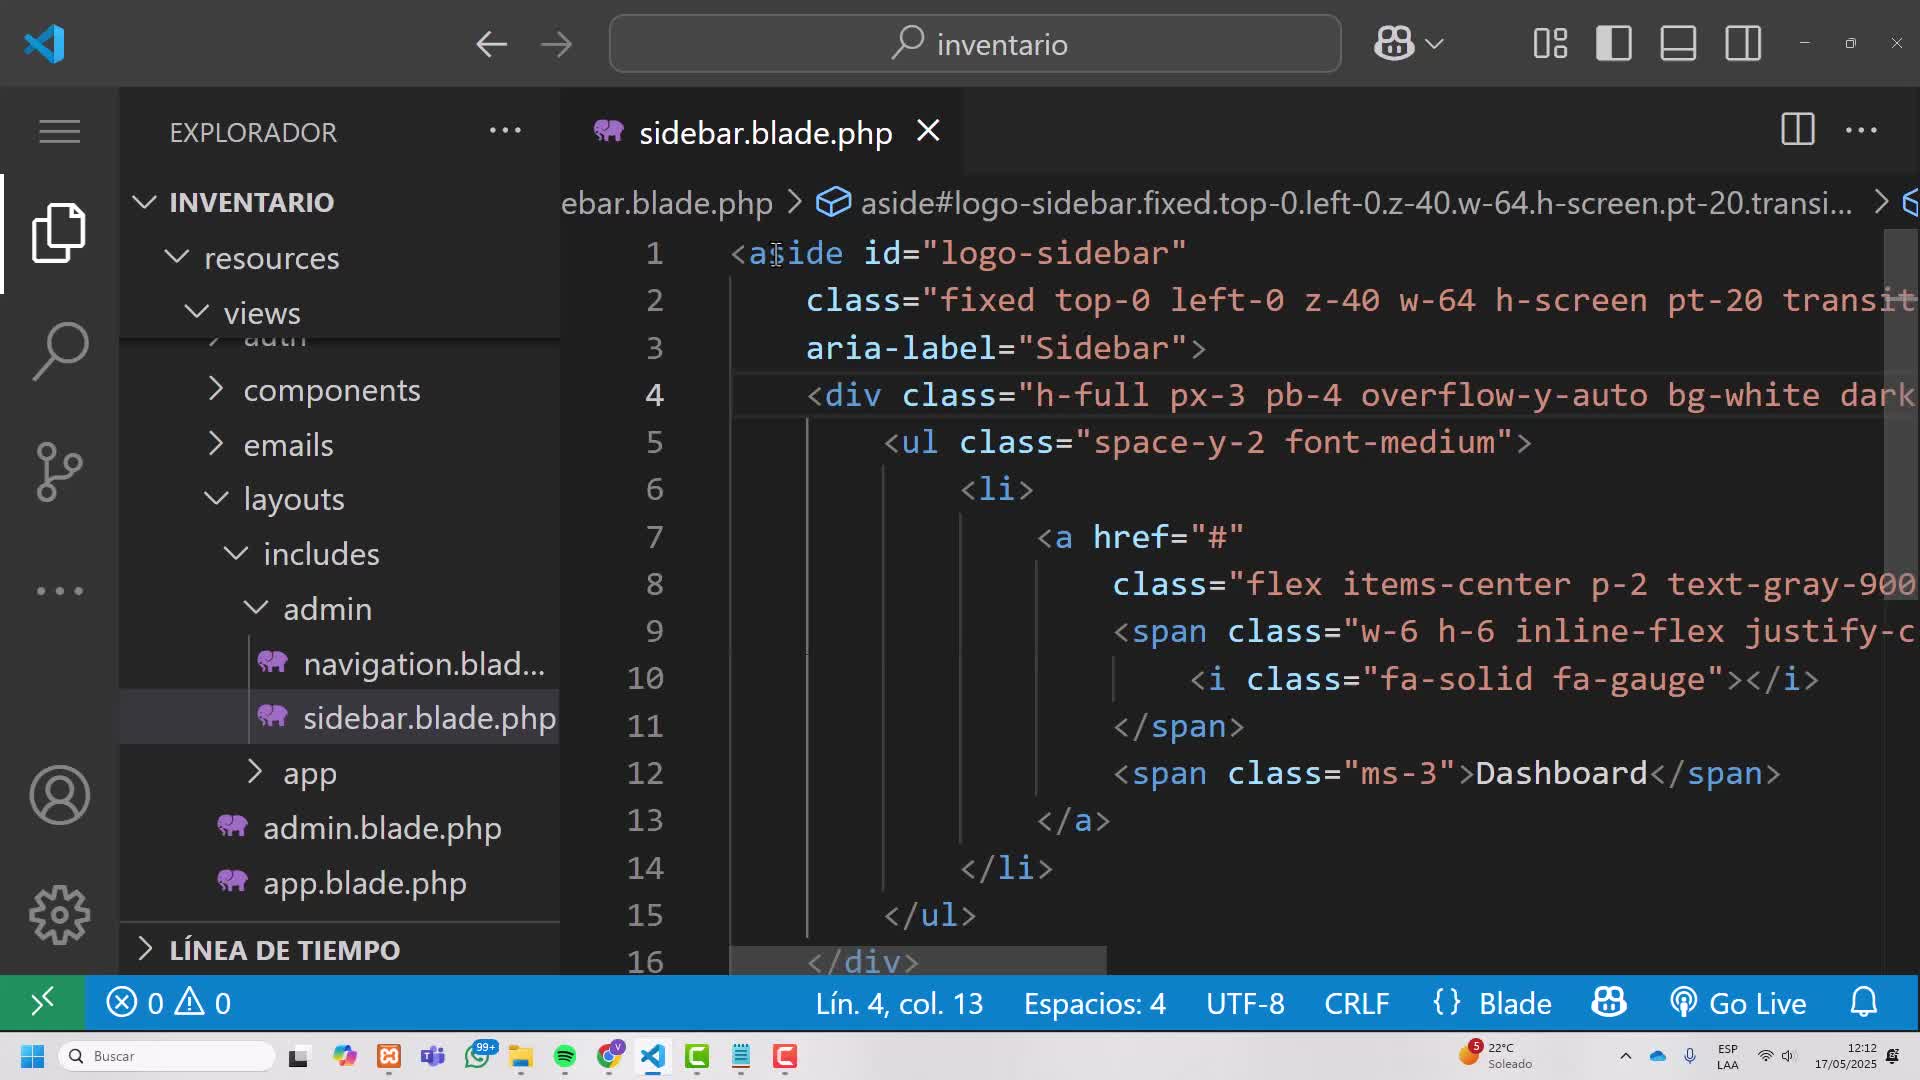Open sidebar.blade.php in the explorer tree
Image resolution: width=1920 pixels, height=1080 pixels.
(429, 718)
